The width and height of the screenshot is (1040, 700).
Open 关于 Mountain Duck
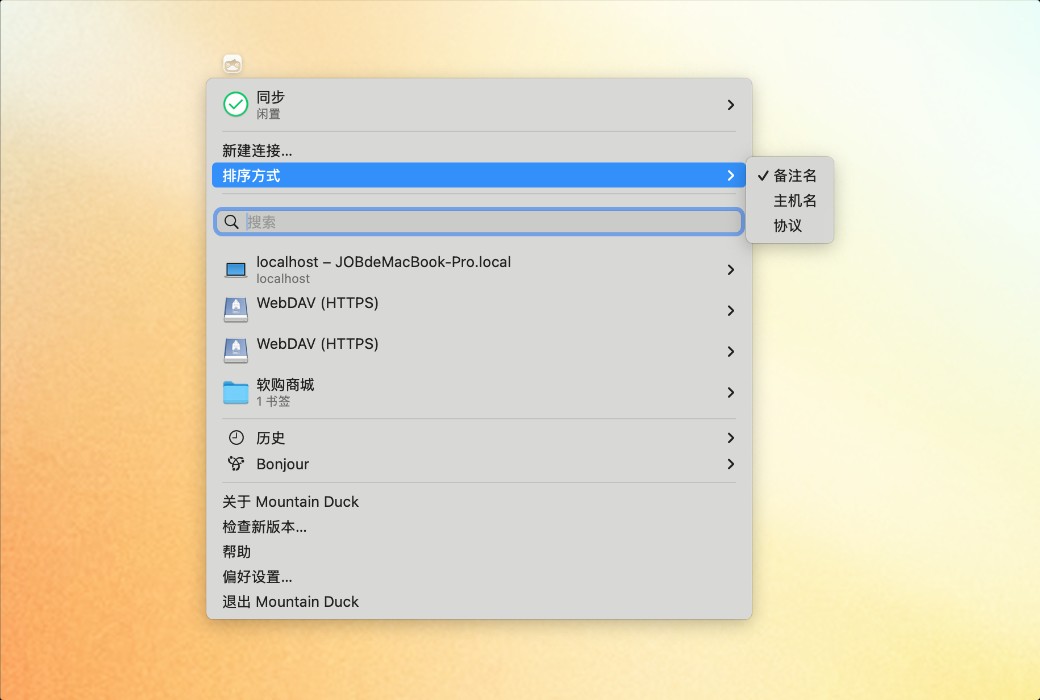479,502
